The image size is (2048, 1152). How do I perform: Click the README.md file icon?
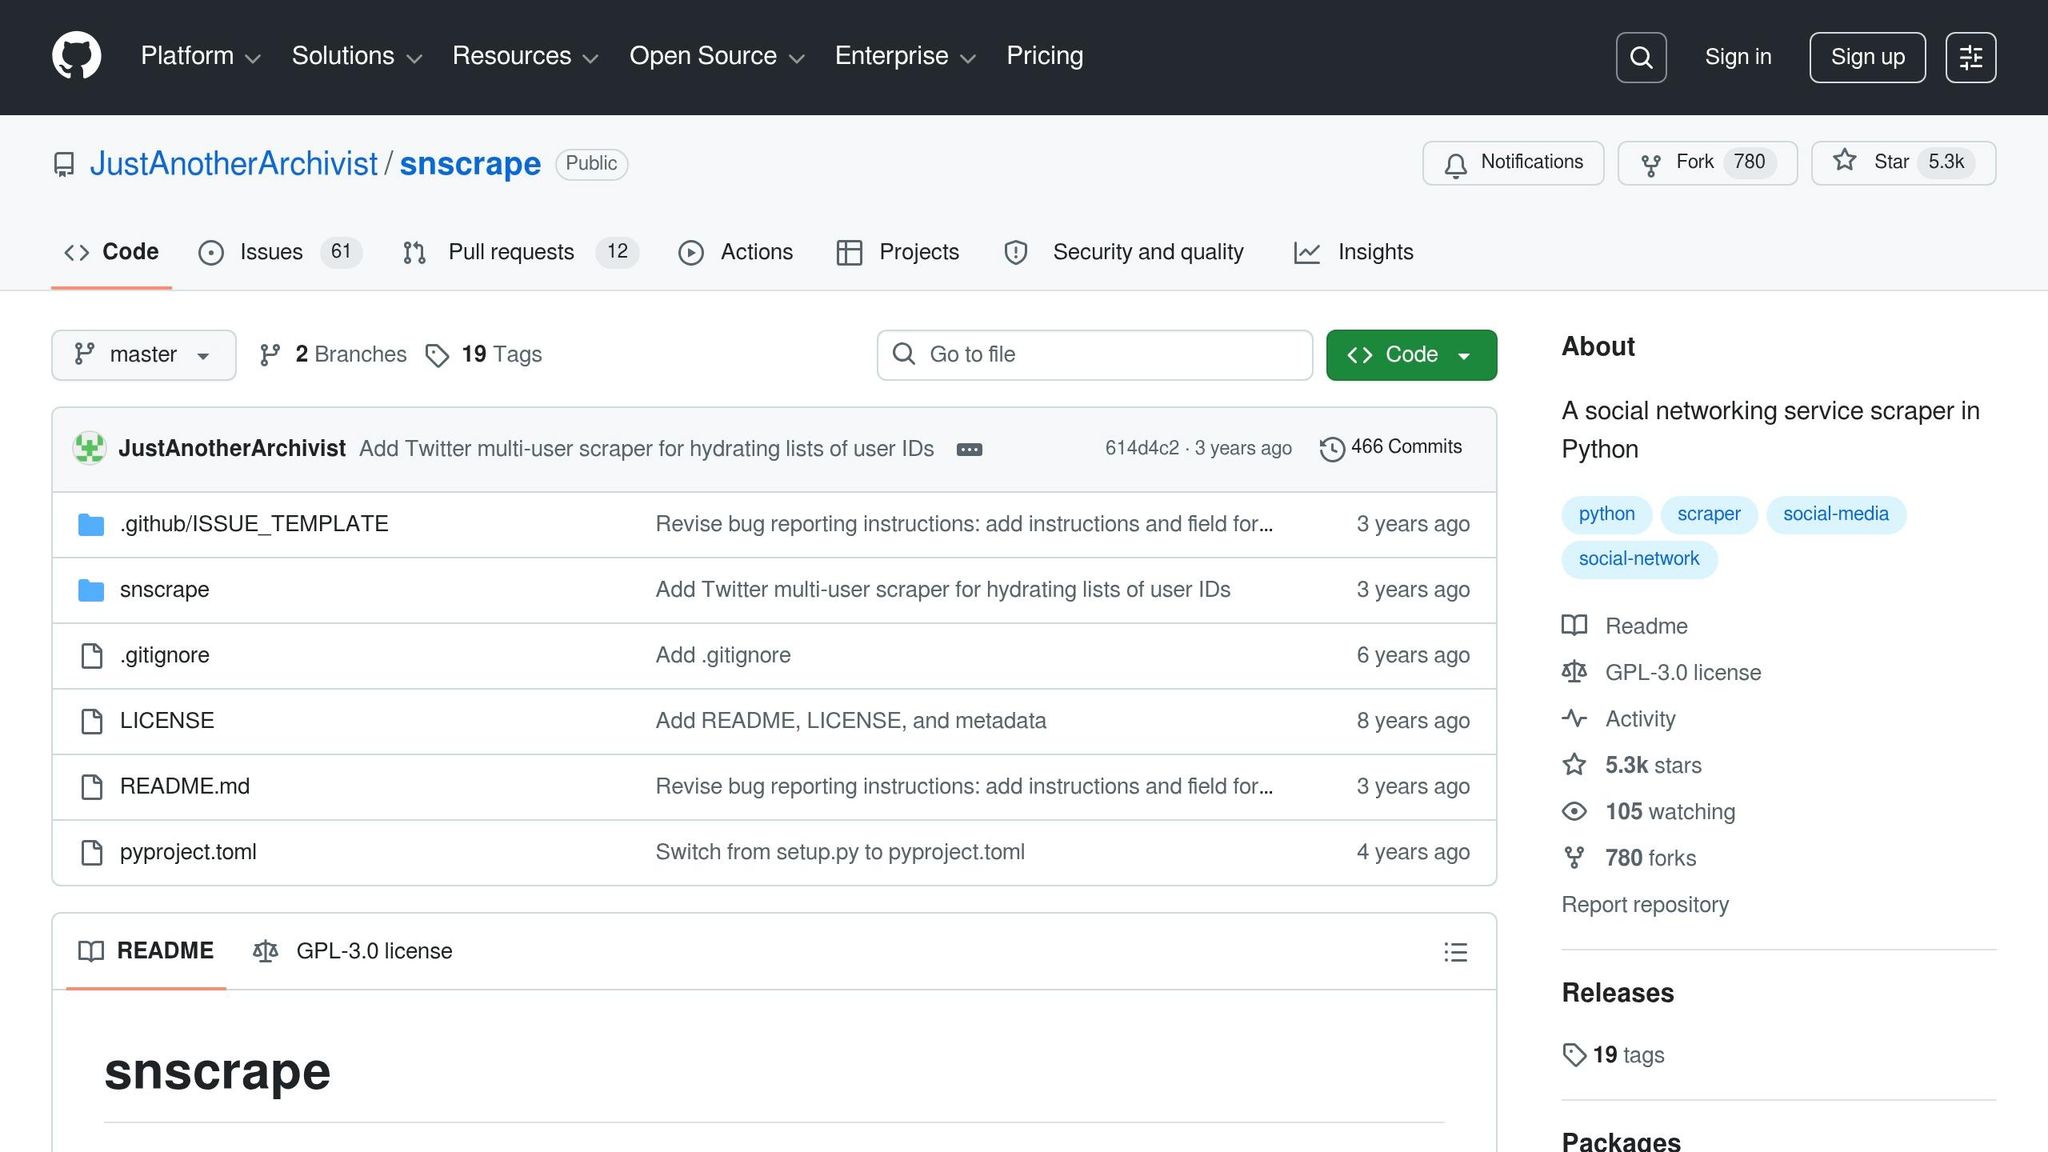(91, 787)
